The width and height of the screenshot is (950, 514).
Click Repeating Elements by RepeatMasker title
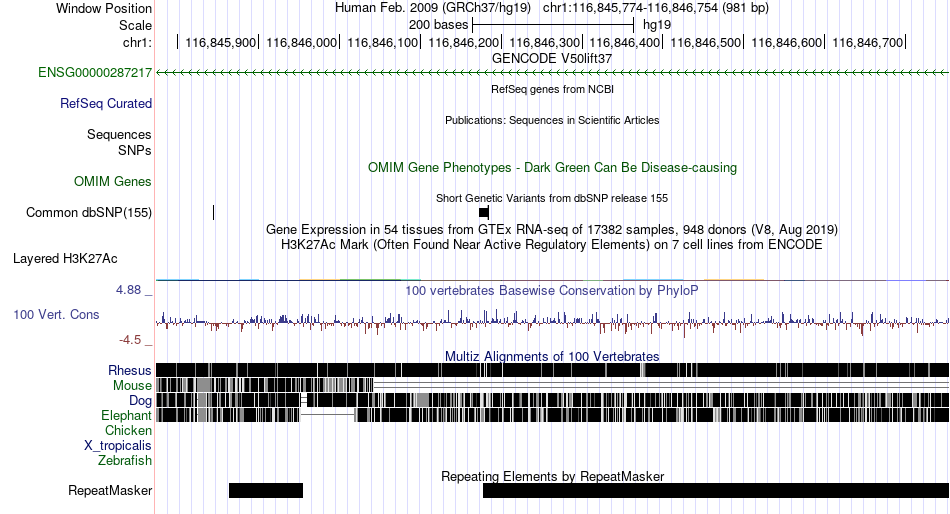(552, 476)
